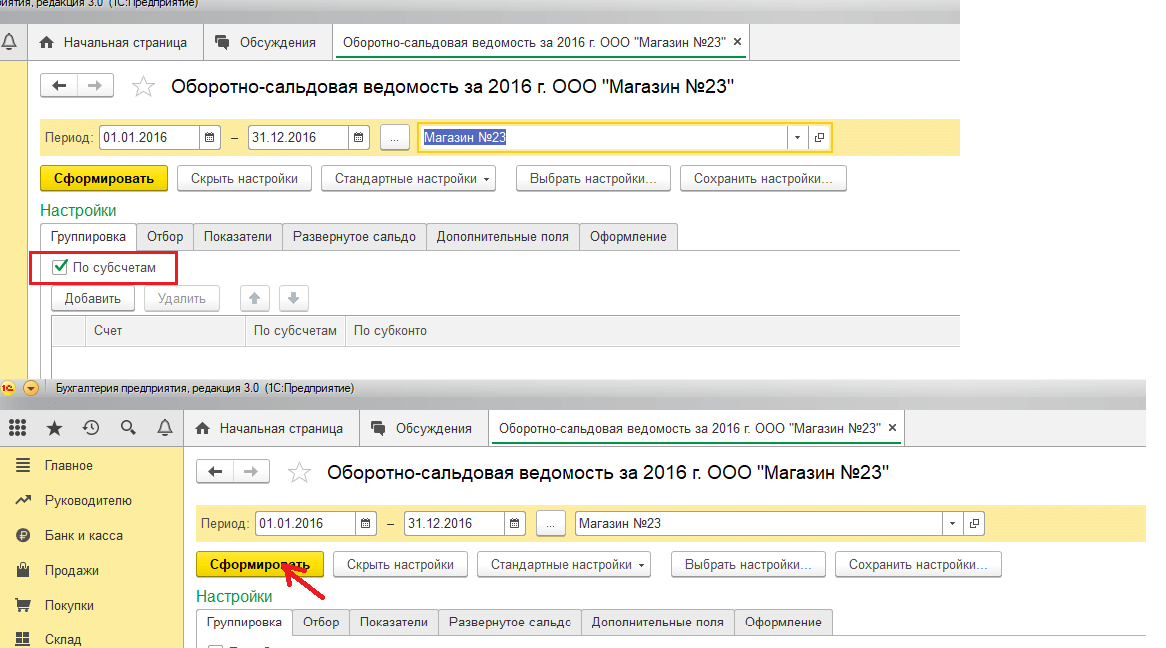Click the move up arrow button
This screenshot has width=1166, height=648.
coord(255,298)
